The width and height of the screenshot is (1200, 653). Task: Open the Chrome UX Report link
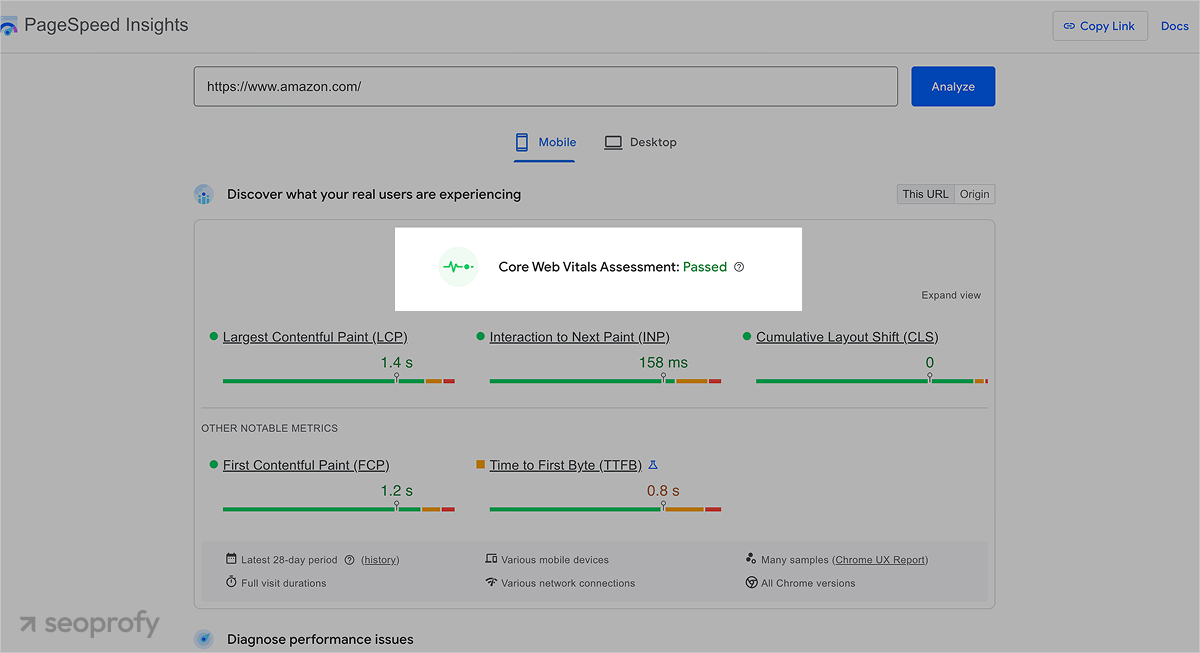coord(880,560)
